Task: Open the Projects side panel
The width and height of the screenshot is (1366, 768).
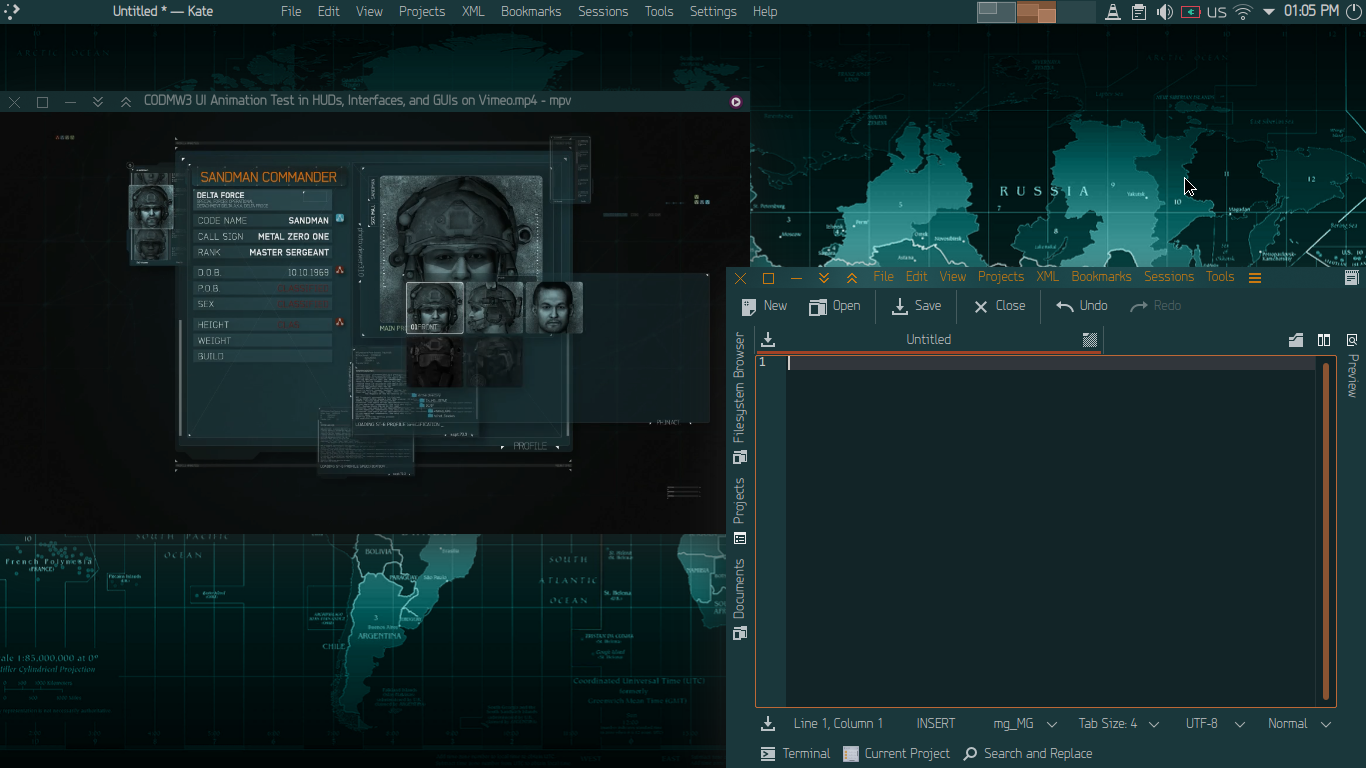Action: point(740,510)
